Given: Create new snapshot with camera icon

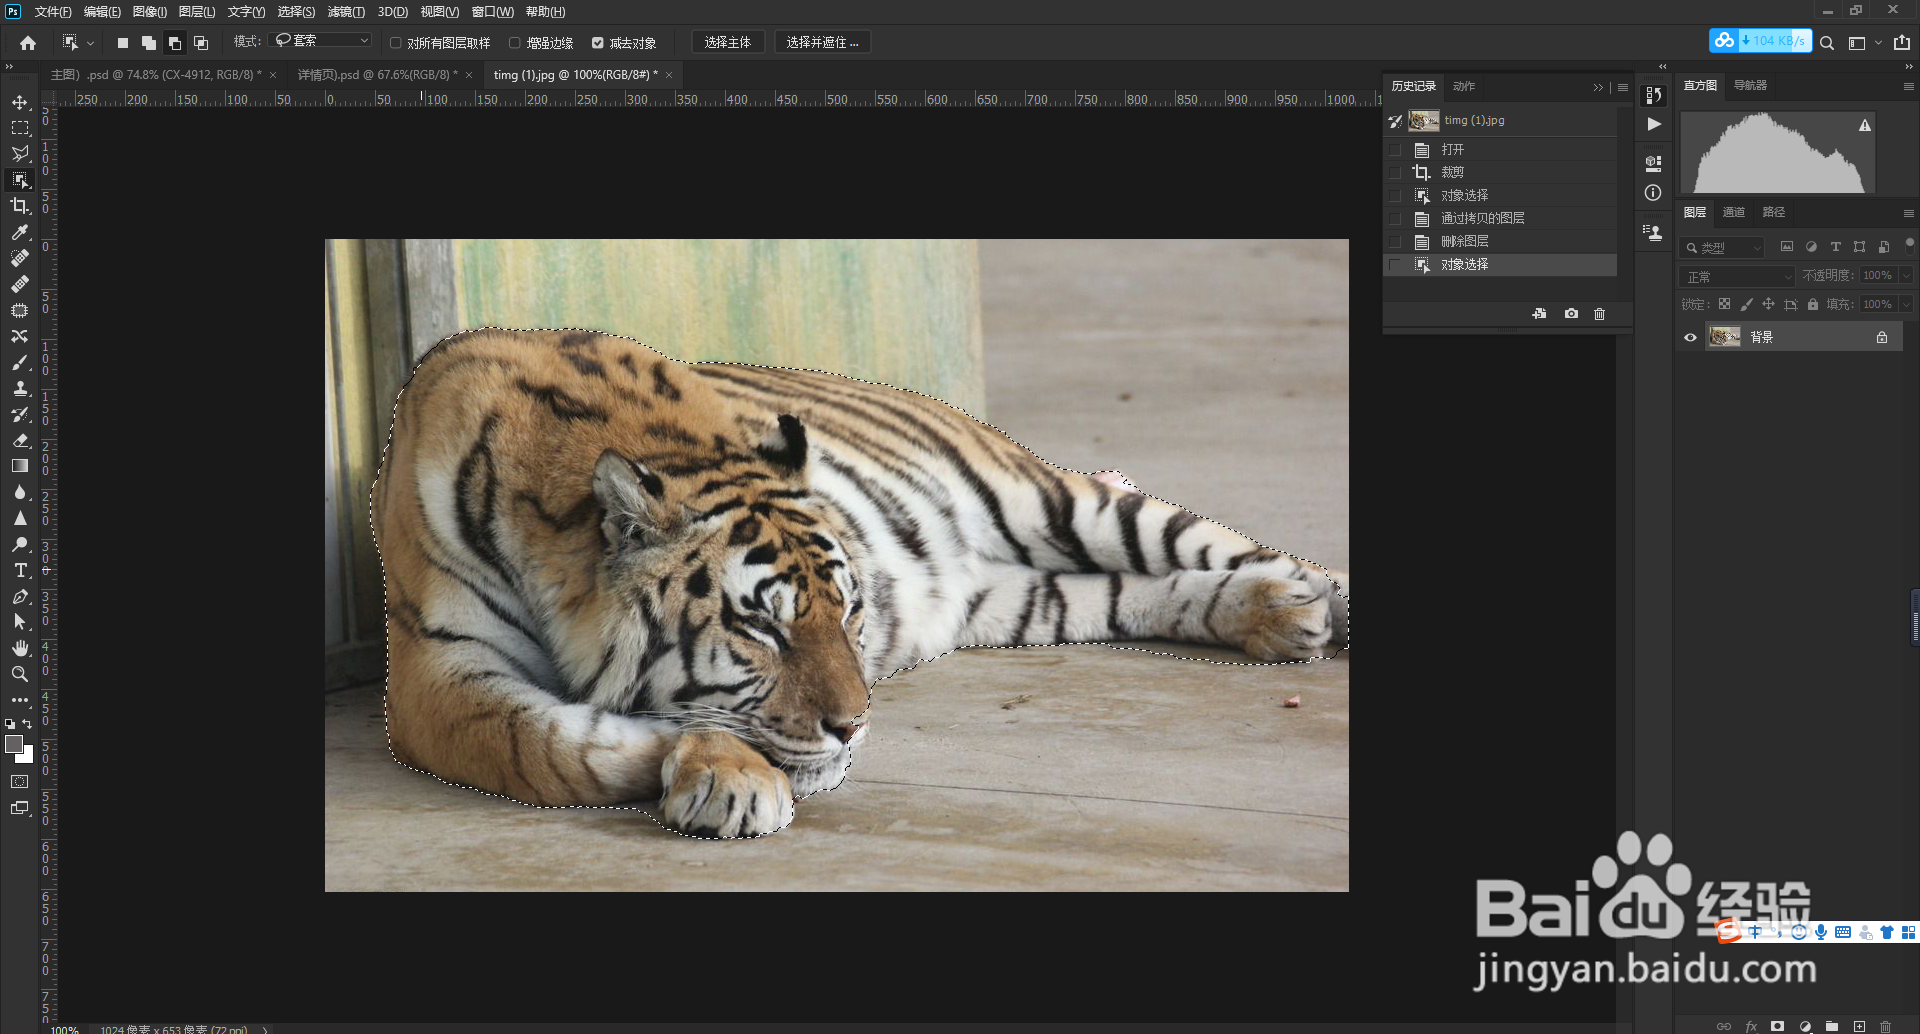Looking at the screenshot, I should [1571, 314].
